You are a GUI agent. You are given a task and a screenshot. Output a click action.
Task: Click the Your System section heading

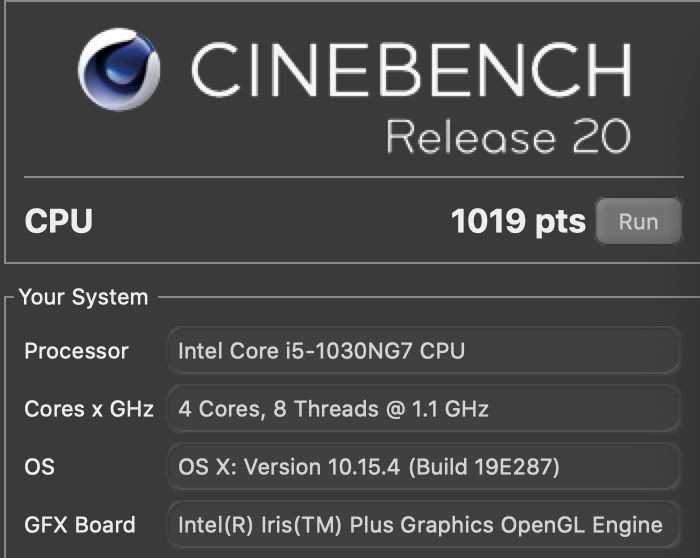83,297
